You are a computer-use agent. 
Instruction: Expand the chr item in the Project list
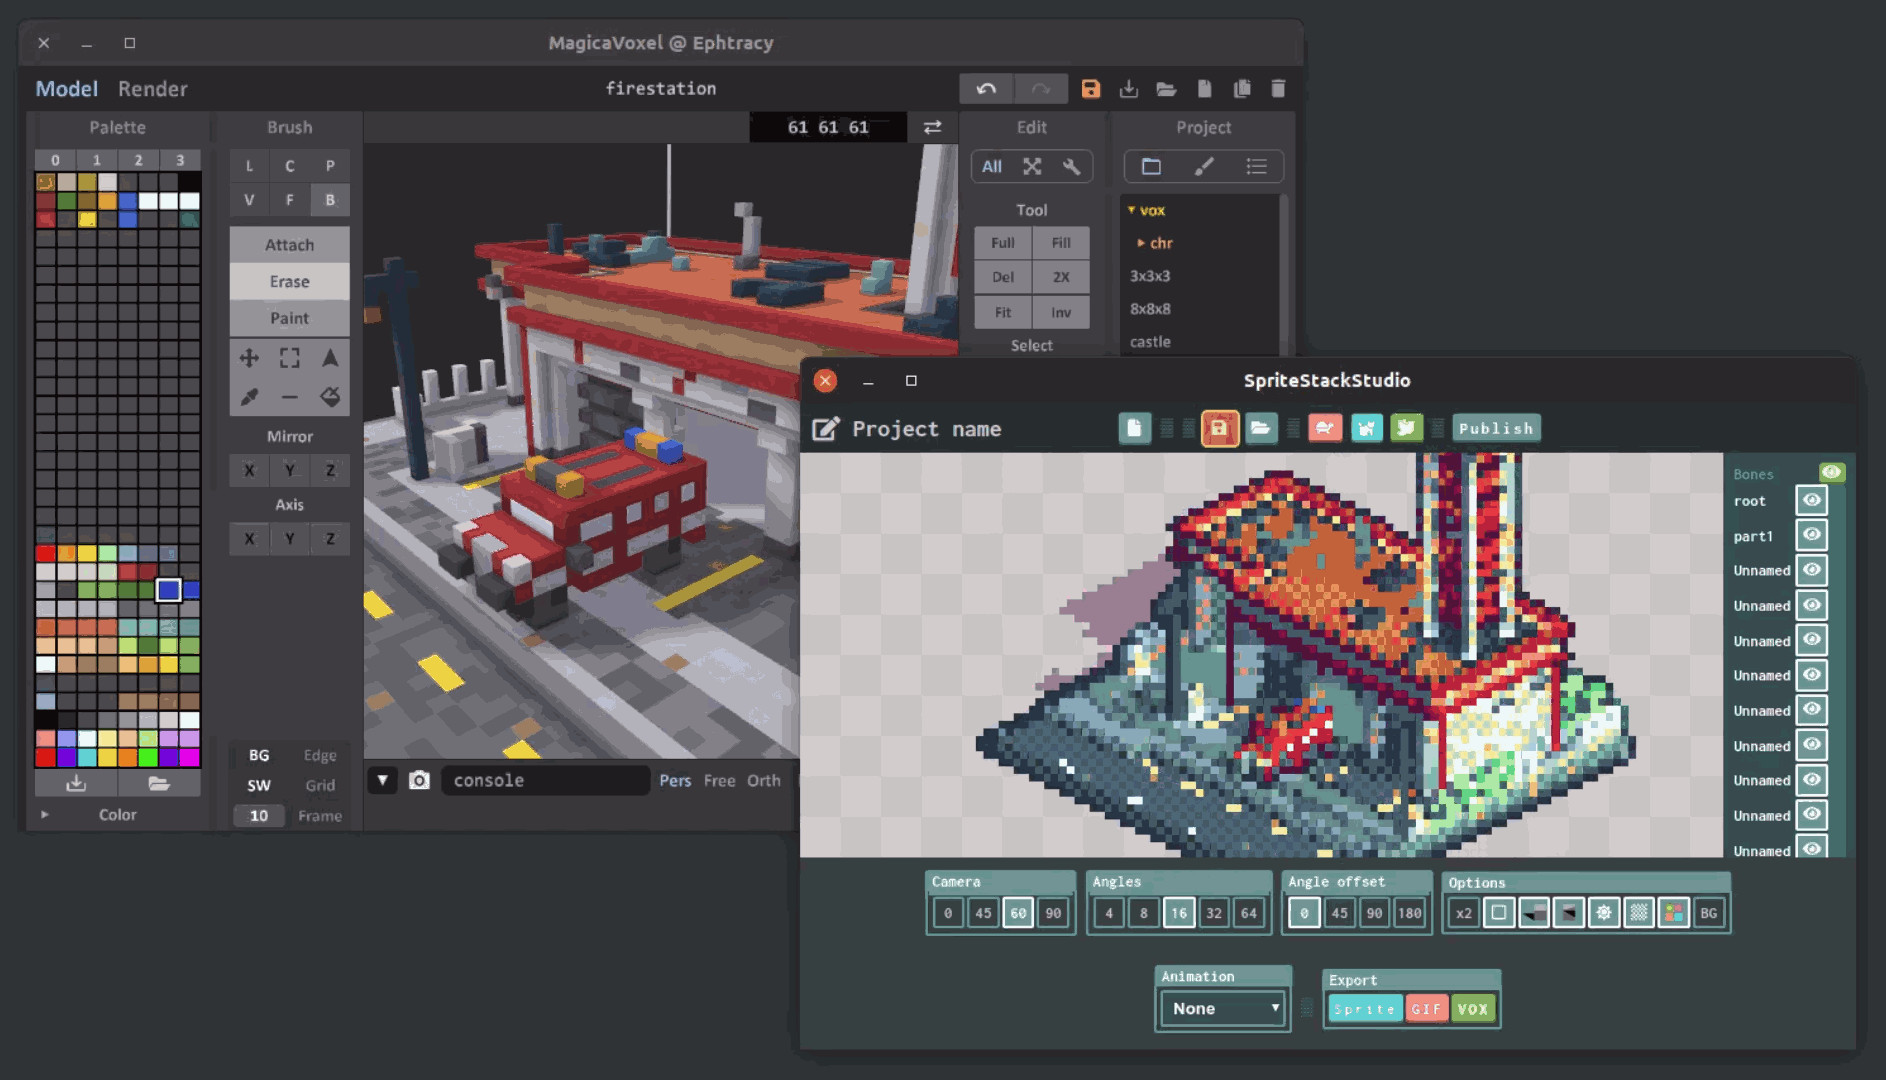(1141, 243)
